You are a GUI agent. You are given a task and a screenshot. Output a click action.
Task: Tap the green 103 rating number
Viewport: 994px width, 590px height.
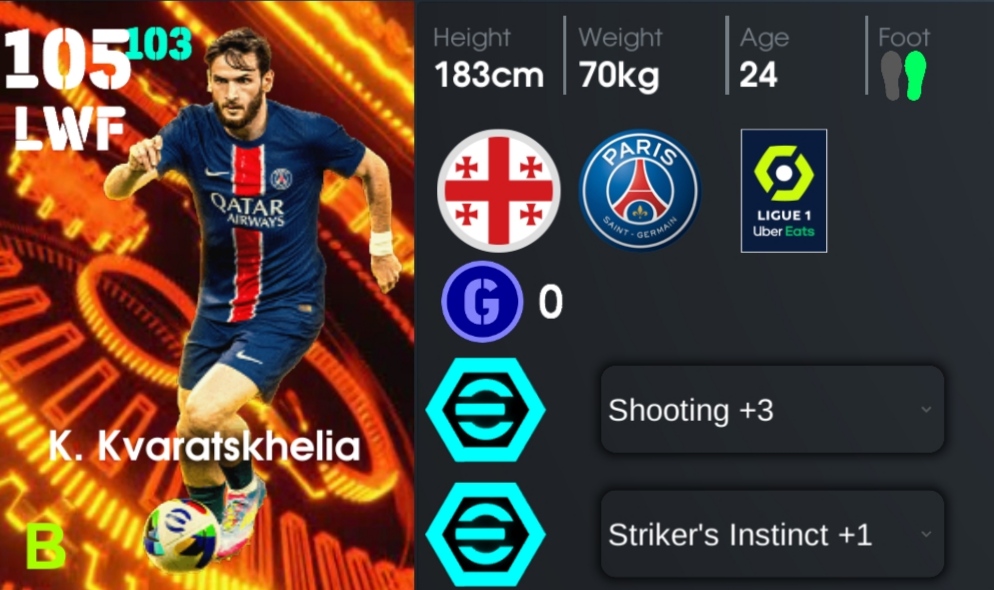[x=159, y=44]
